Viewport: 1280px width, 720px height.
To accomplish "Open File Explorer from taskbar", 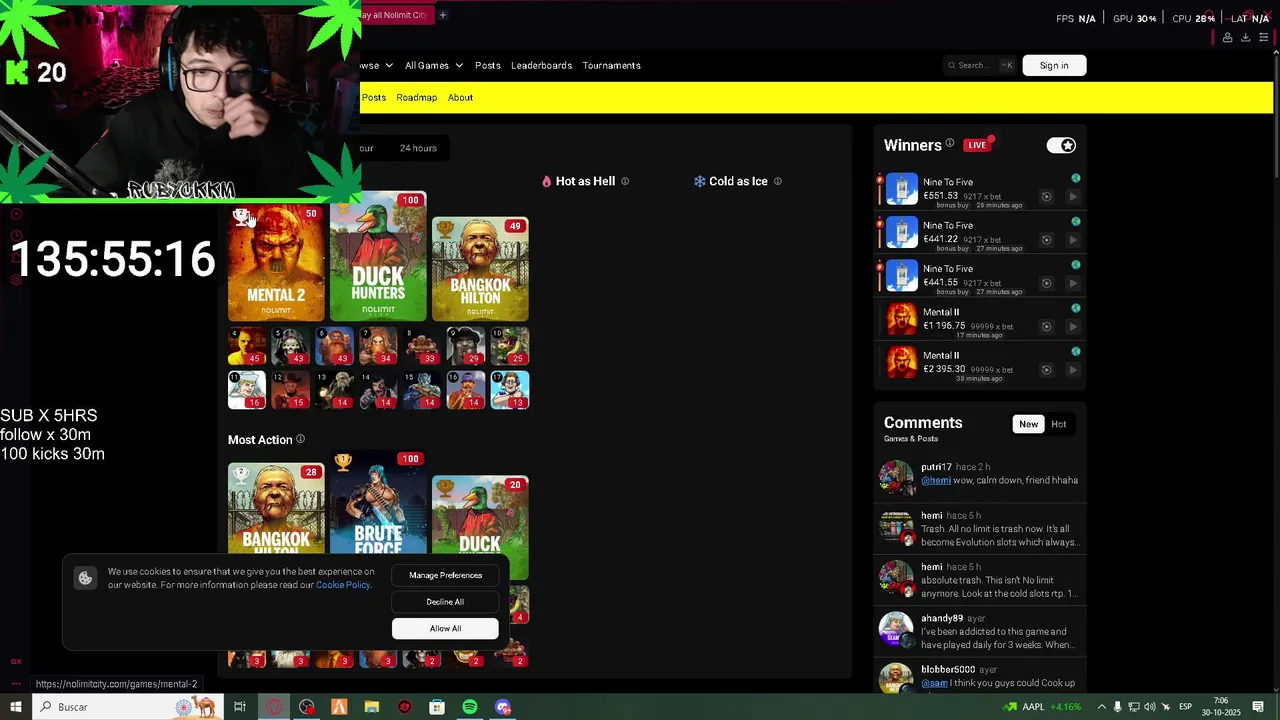I will pyautogui.click(x=372, y=707).
